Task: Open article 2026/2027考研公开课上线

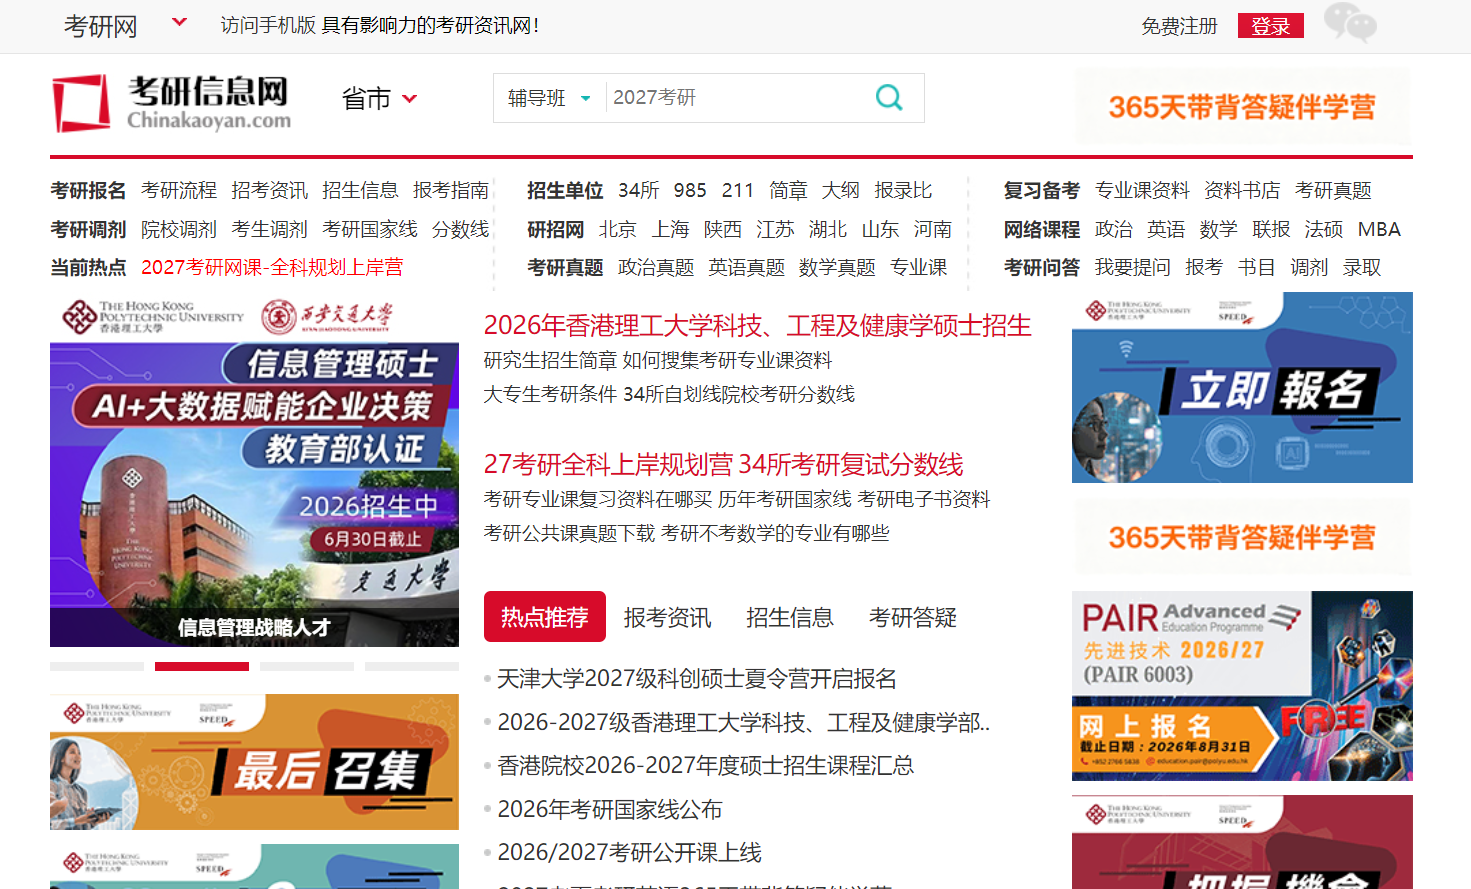Action: (x=630, y=852)
